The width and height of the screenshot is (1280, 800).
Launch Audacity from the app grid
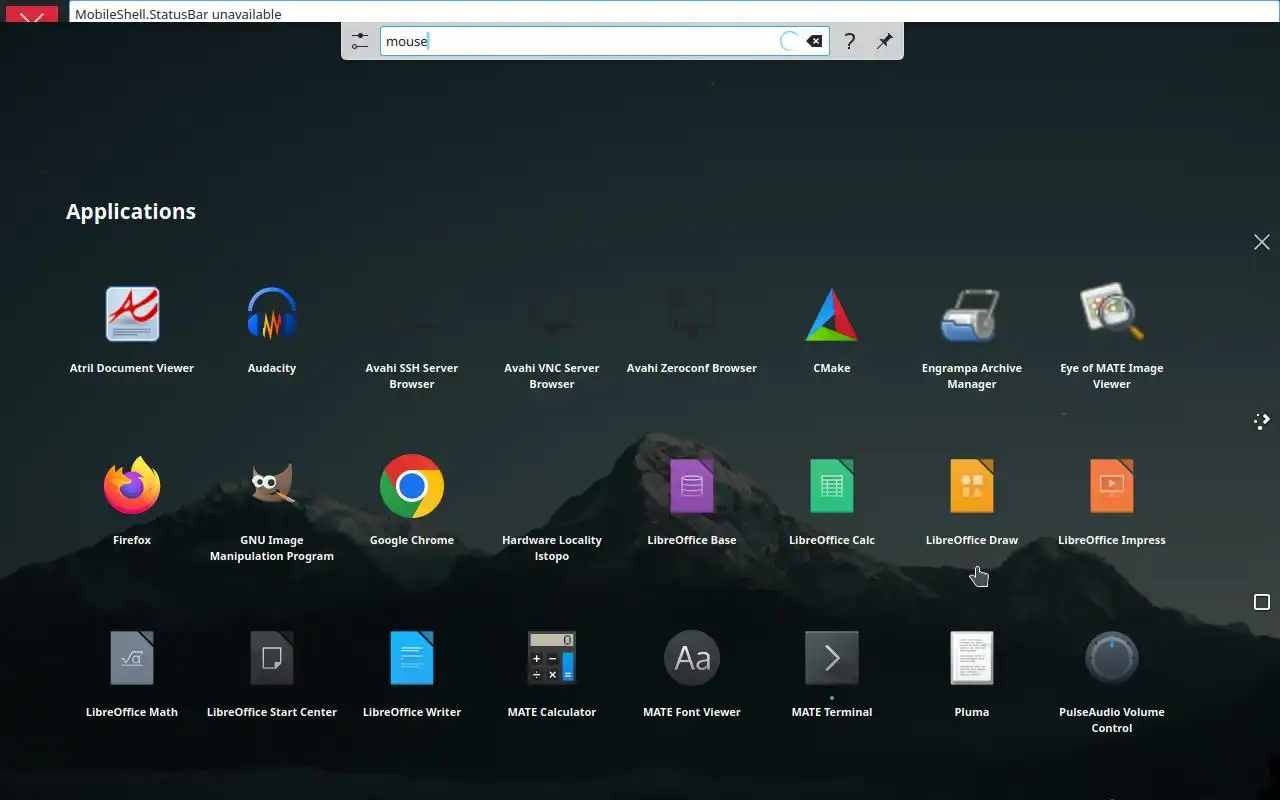point(272,330)
